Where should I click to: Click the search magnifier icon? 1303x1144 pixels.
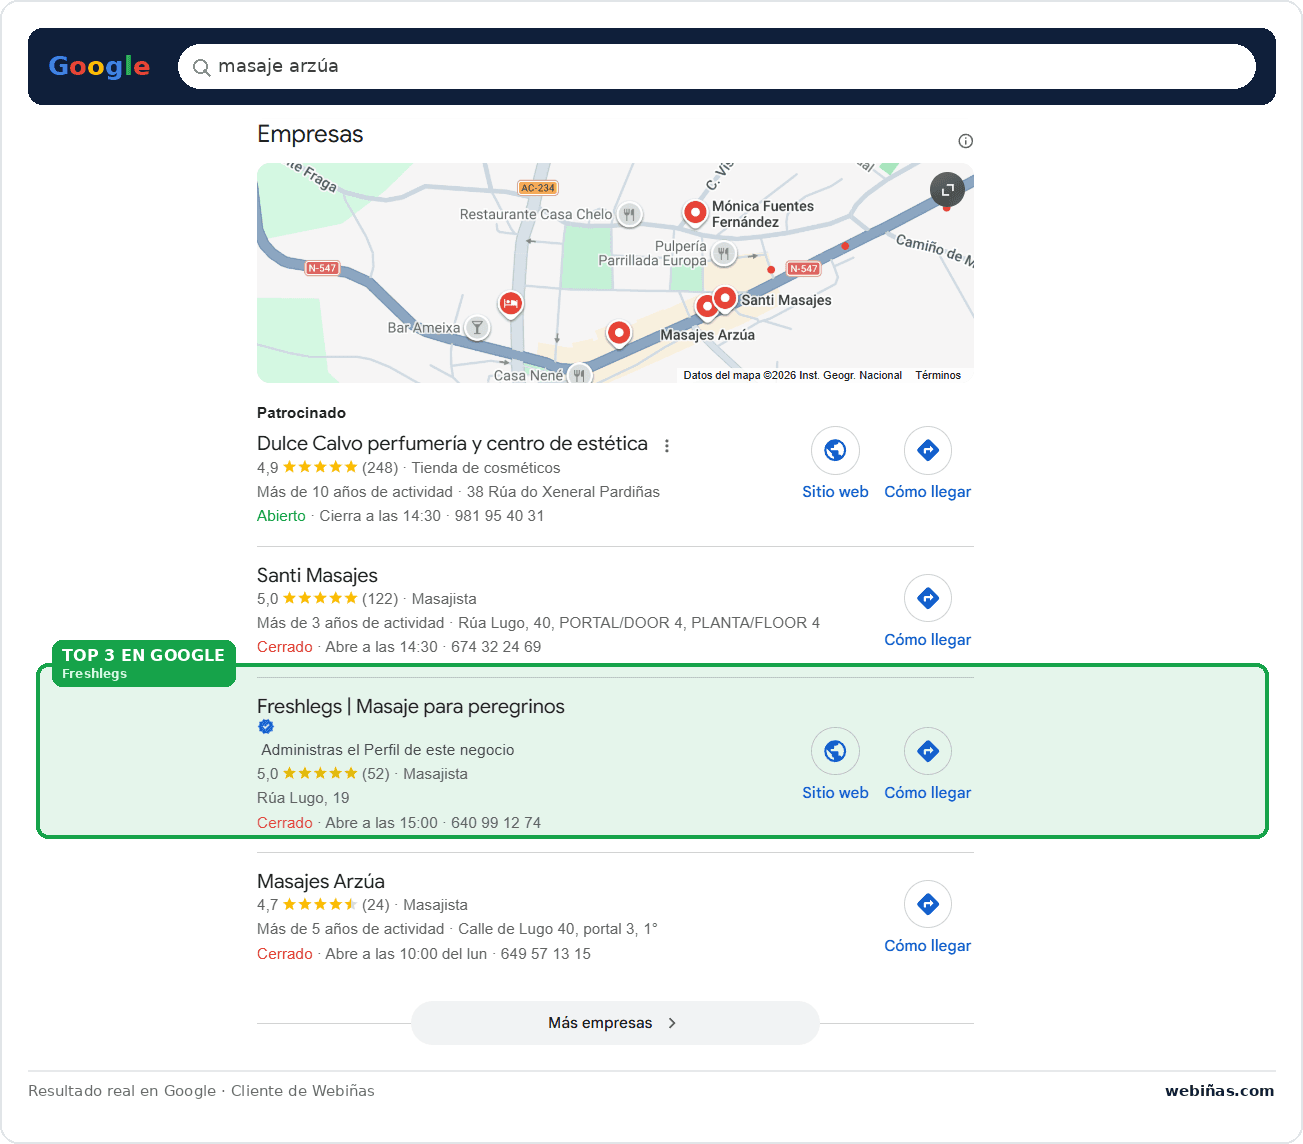[x=201, y=67]
